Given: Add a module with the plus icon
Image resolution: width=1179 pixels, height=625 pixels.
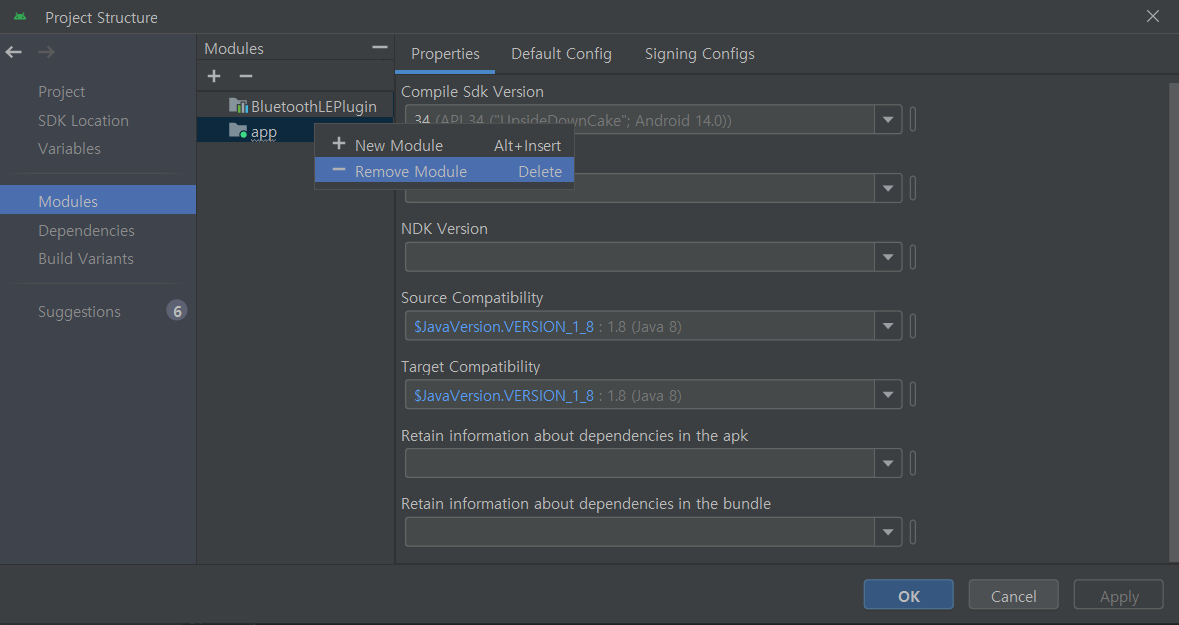Looking at the screenshot, I should point(214,76).
